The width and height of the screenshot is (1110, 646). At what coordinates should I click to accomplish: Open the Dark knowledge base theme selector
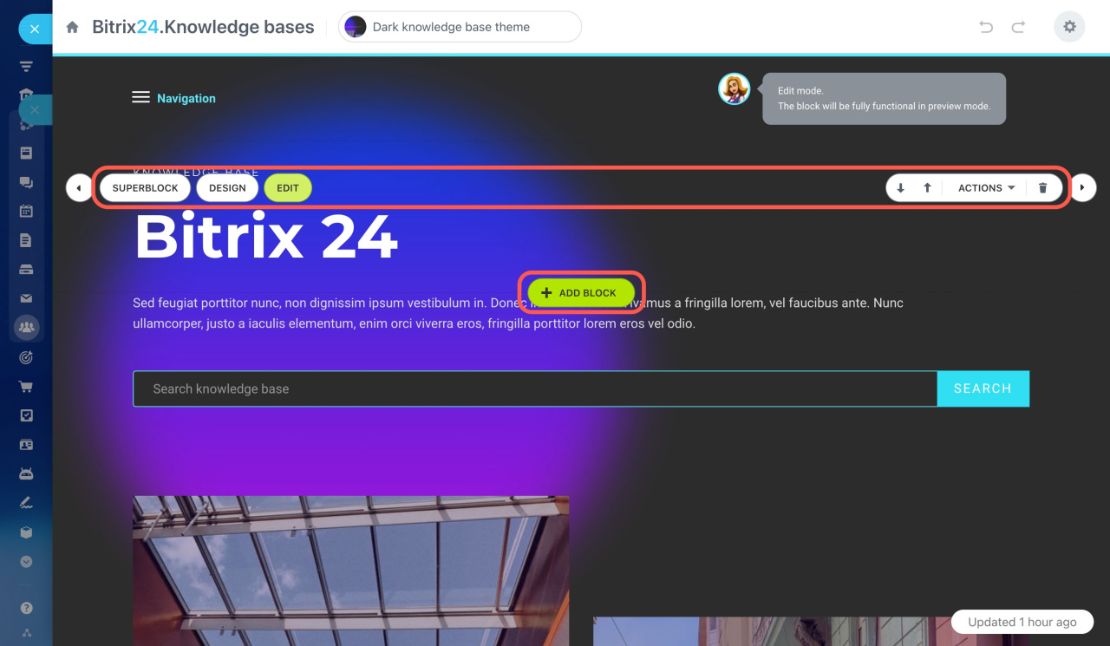(459, 27)
